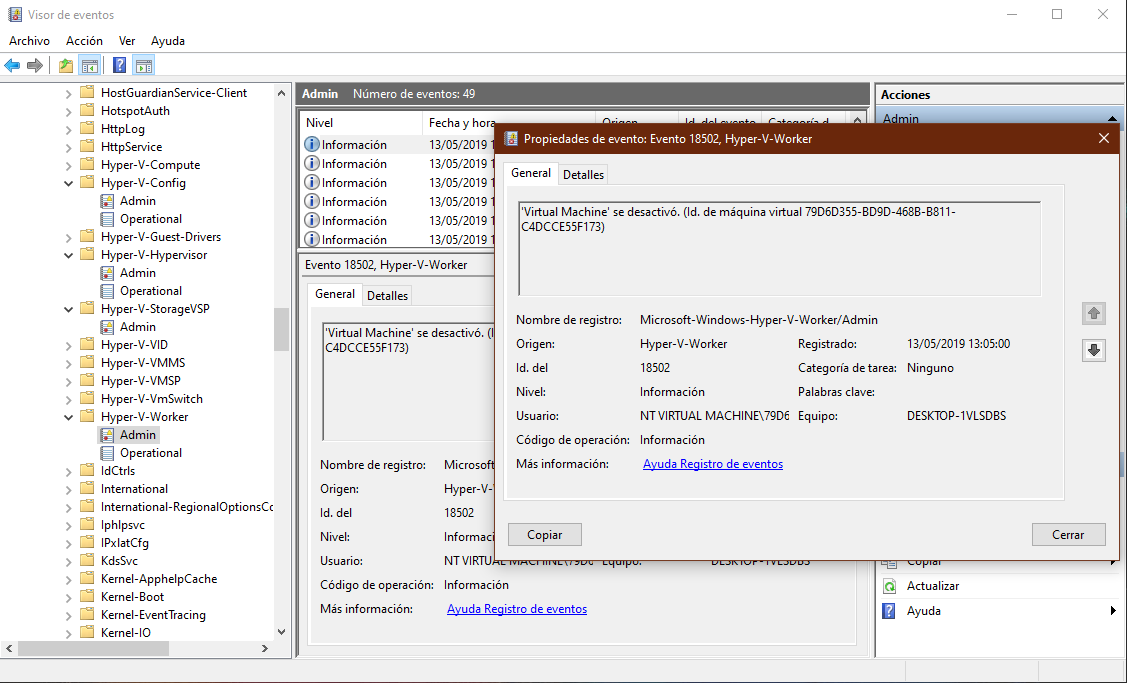Image resolution: width=1127 pixels, height=683 pixels.
Task: Click the Copiar button in dialog
Action: (545, 535)
